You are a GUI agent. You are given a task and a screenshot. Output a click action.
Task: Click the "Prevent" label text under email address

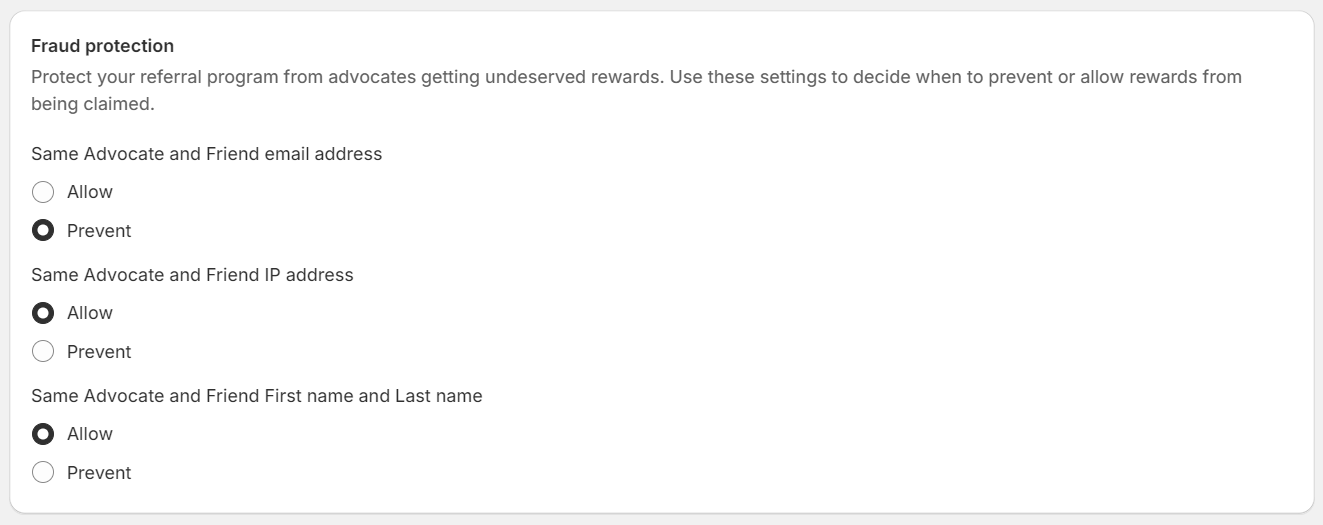pos(99,231)
